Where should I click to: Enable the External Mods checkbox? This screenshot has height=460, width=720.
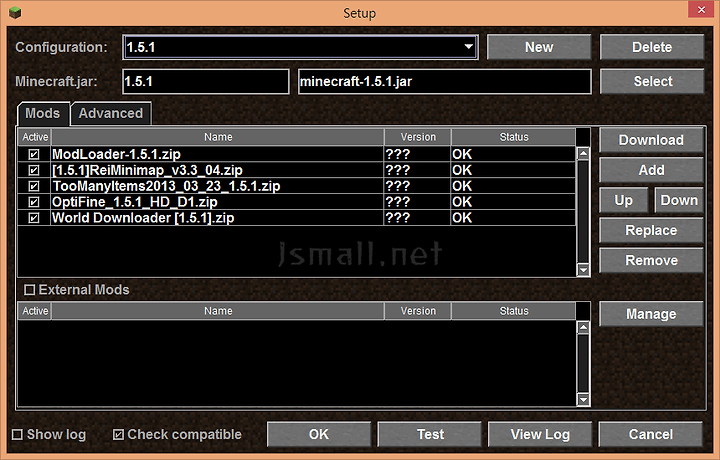coord(29,290)
